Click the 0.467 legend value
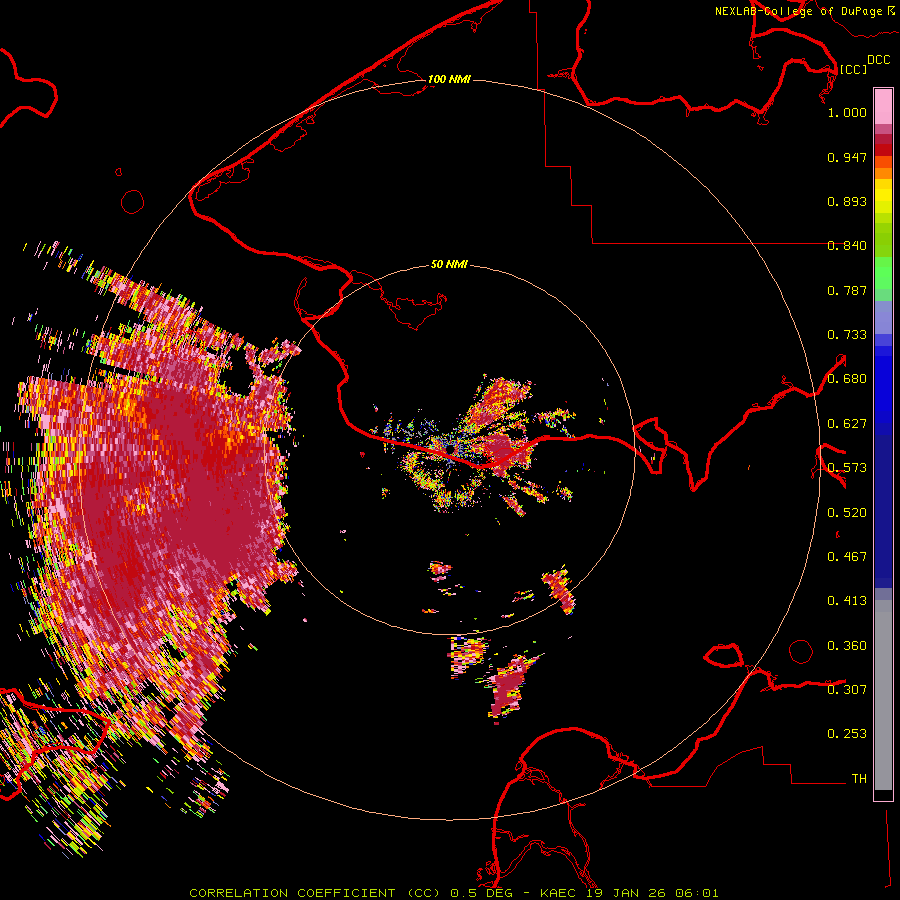900x900 pixels. pyautogui.click(x=847, y=557)
